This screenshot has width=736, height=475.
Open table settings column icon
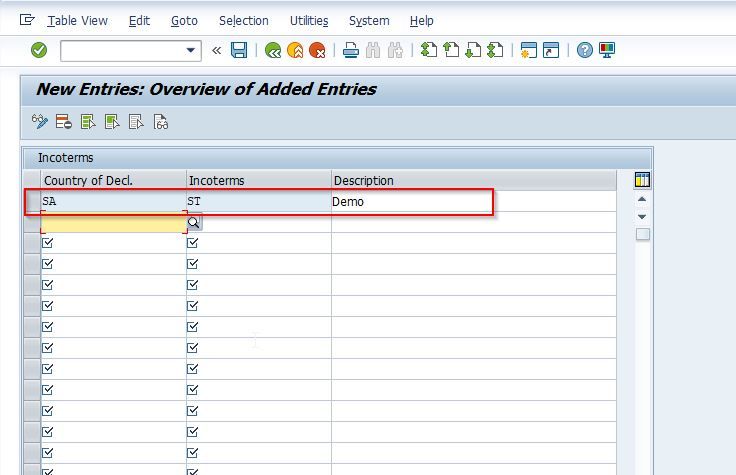point(642,179)
